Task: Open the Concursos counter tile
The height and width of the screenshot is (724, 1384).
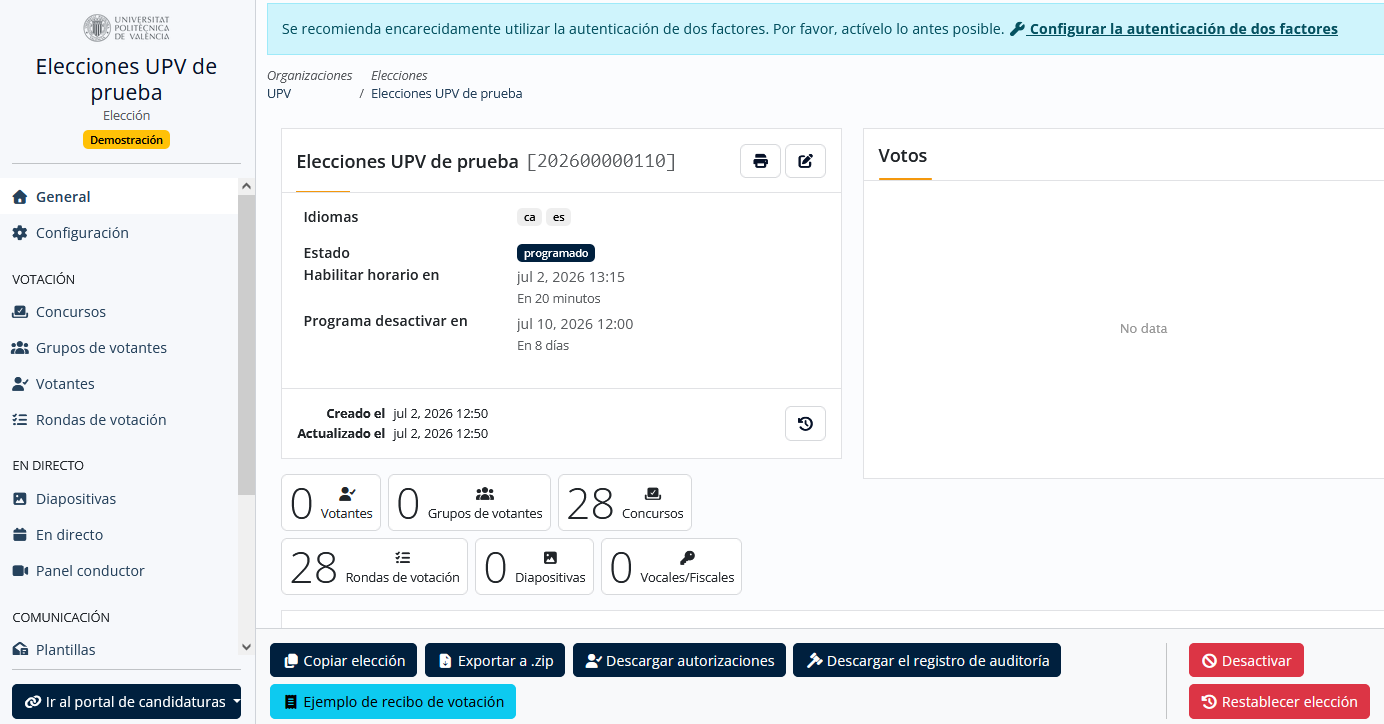Action: pos(625,503)
